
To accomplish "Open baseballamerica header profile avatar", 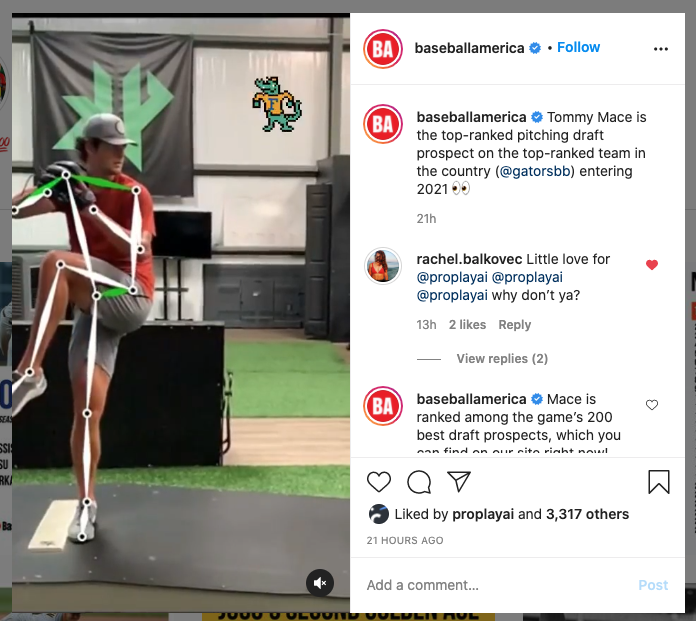I will pyautogui.click(x=383, y=49).
